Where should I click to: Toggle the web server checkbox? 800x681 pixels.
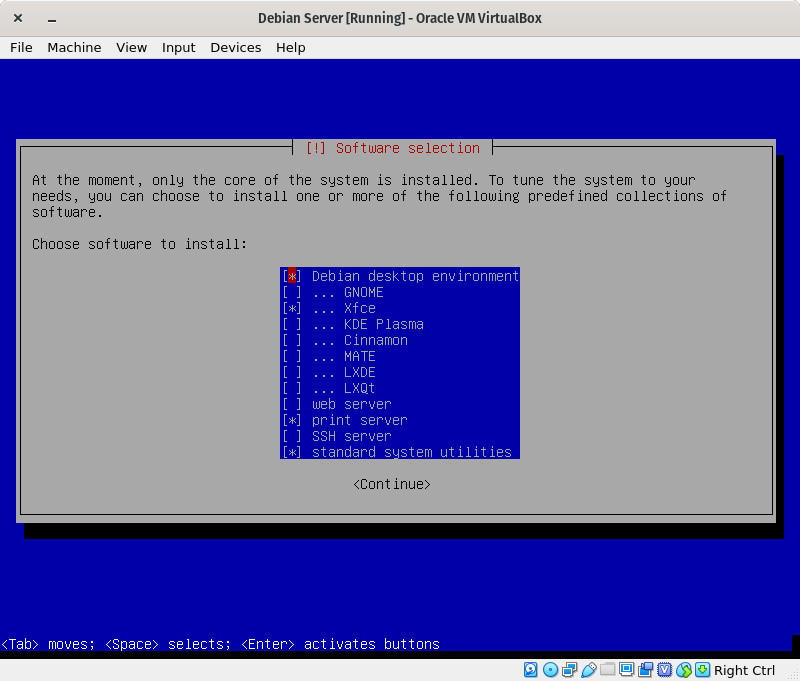[x=292, y=405]
